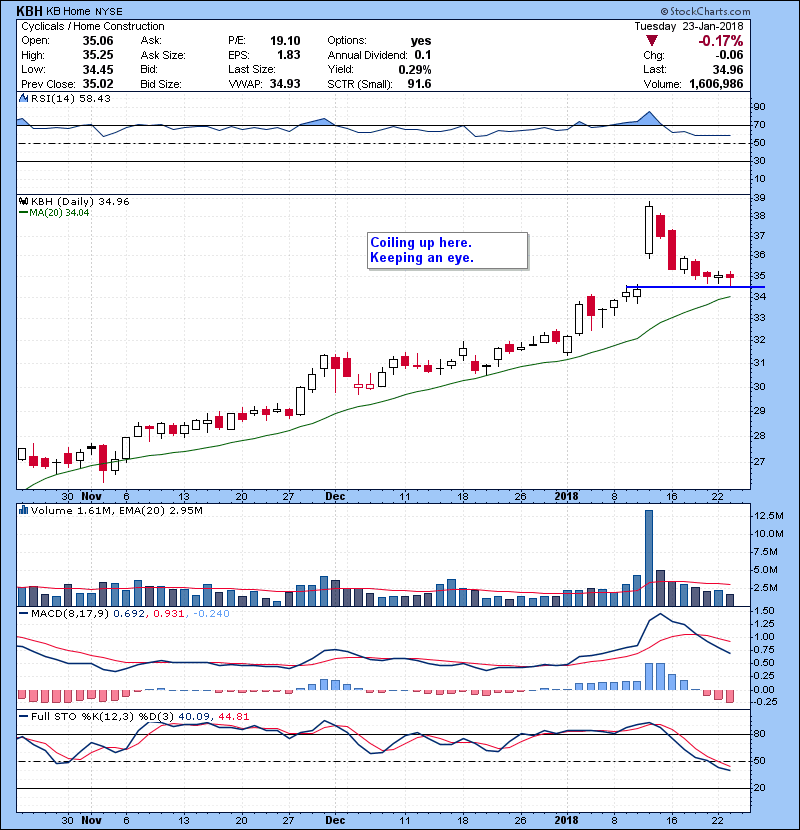800x830 pixels.
Task: Click the Dec label on price axis
Action: click(x=335, y=497)
